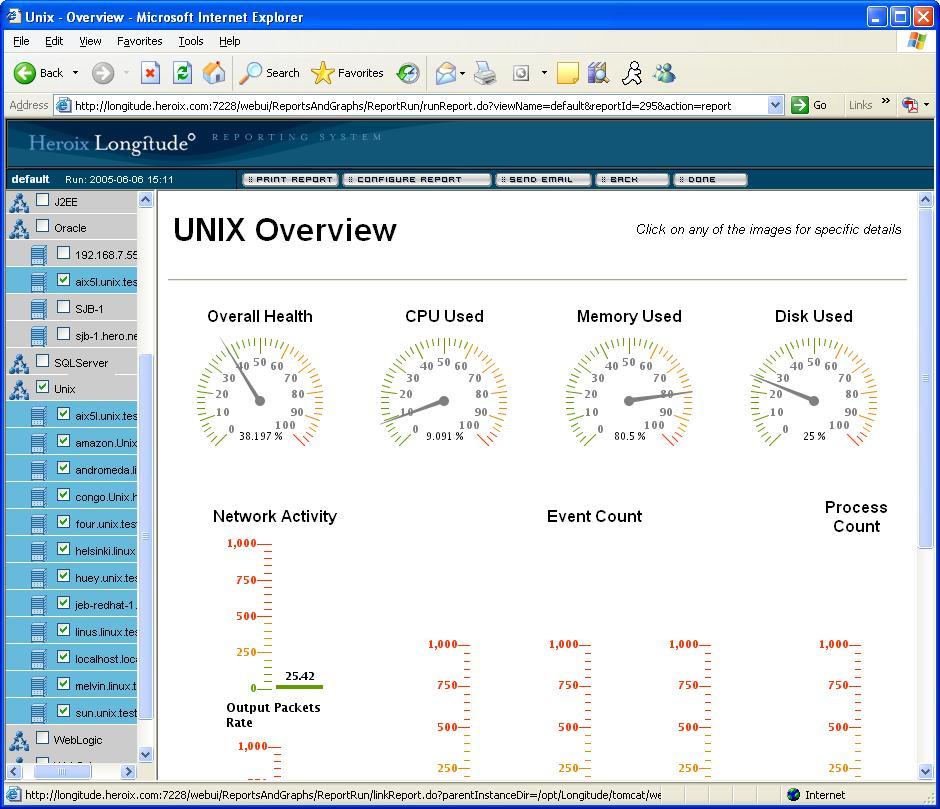Screen dimensions: 940x809
Task: Expand the Mail icon dropdown arrow
Action: click(x=462, y=73)
